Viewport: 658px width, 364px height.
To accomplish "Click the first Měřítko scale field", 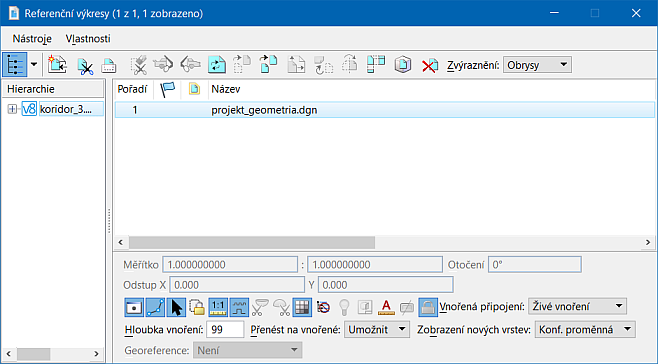I will click(x=230, y=264).
